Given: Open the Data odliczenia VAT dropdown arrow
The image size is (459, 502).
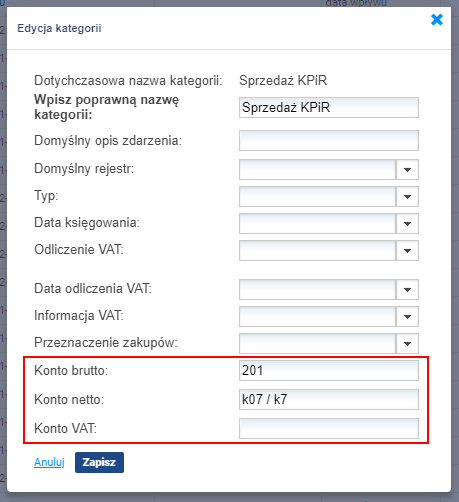Looking at the screenshot, I should click(407, 290).
